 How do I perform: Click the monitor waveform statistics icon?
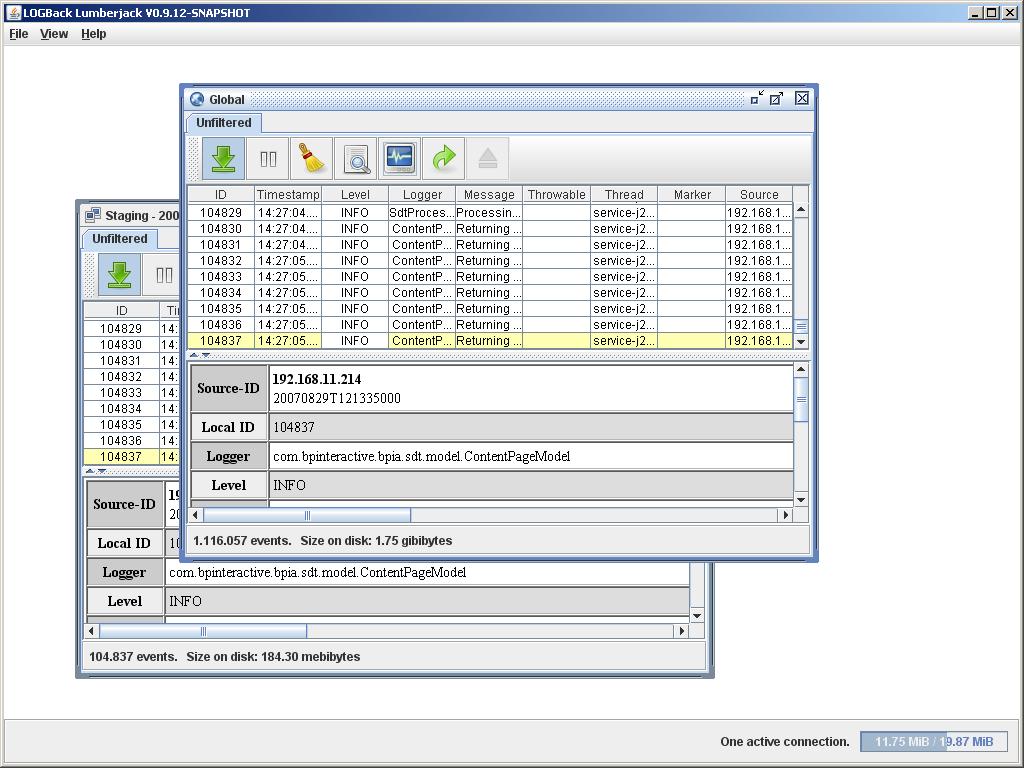coord(399,158)
